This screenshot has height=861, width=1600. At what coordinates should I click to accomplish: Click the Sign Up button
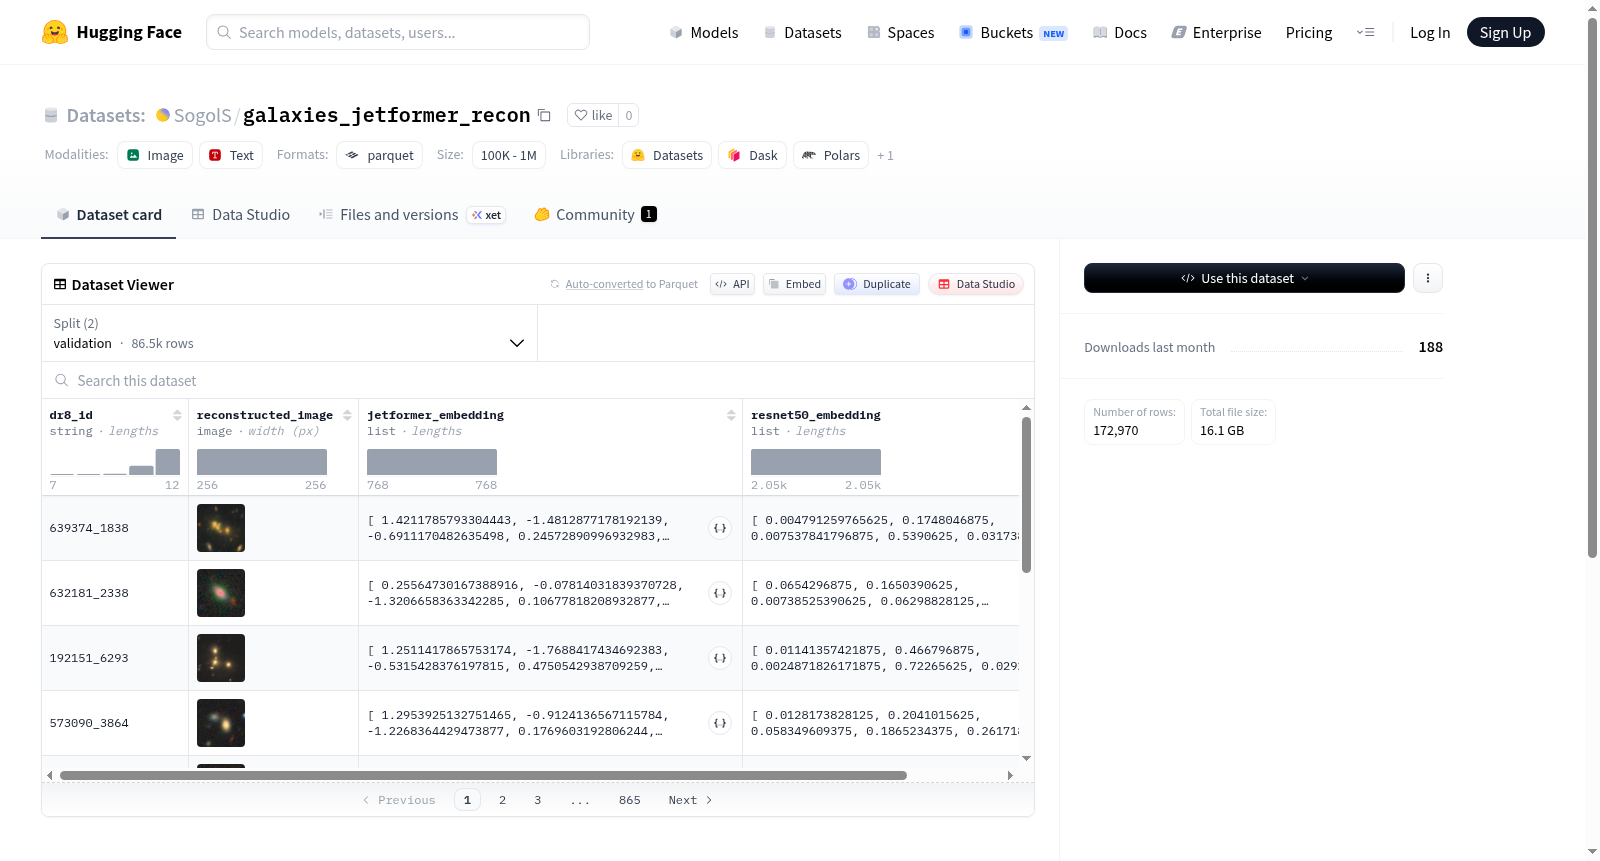(x=1505, y=32)
